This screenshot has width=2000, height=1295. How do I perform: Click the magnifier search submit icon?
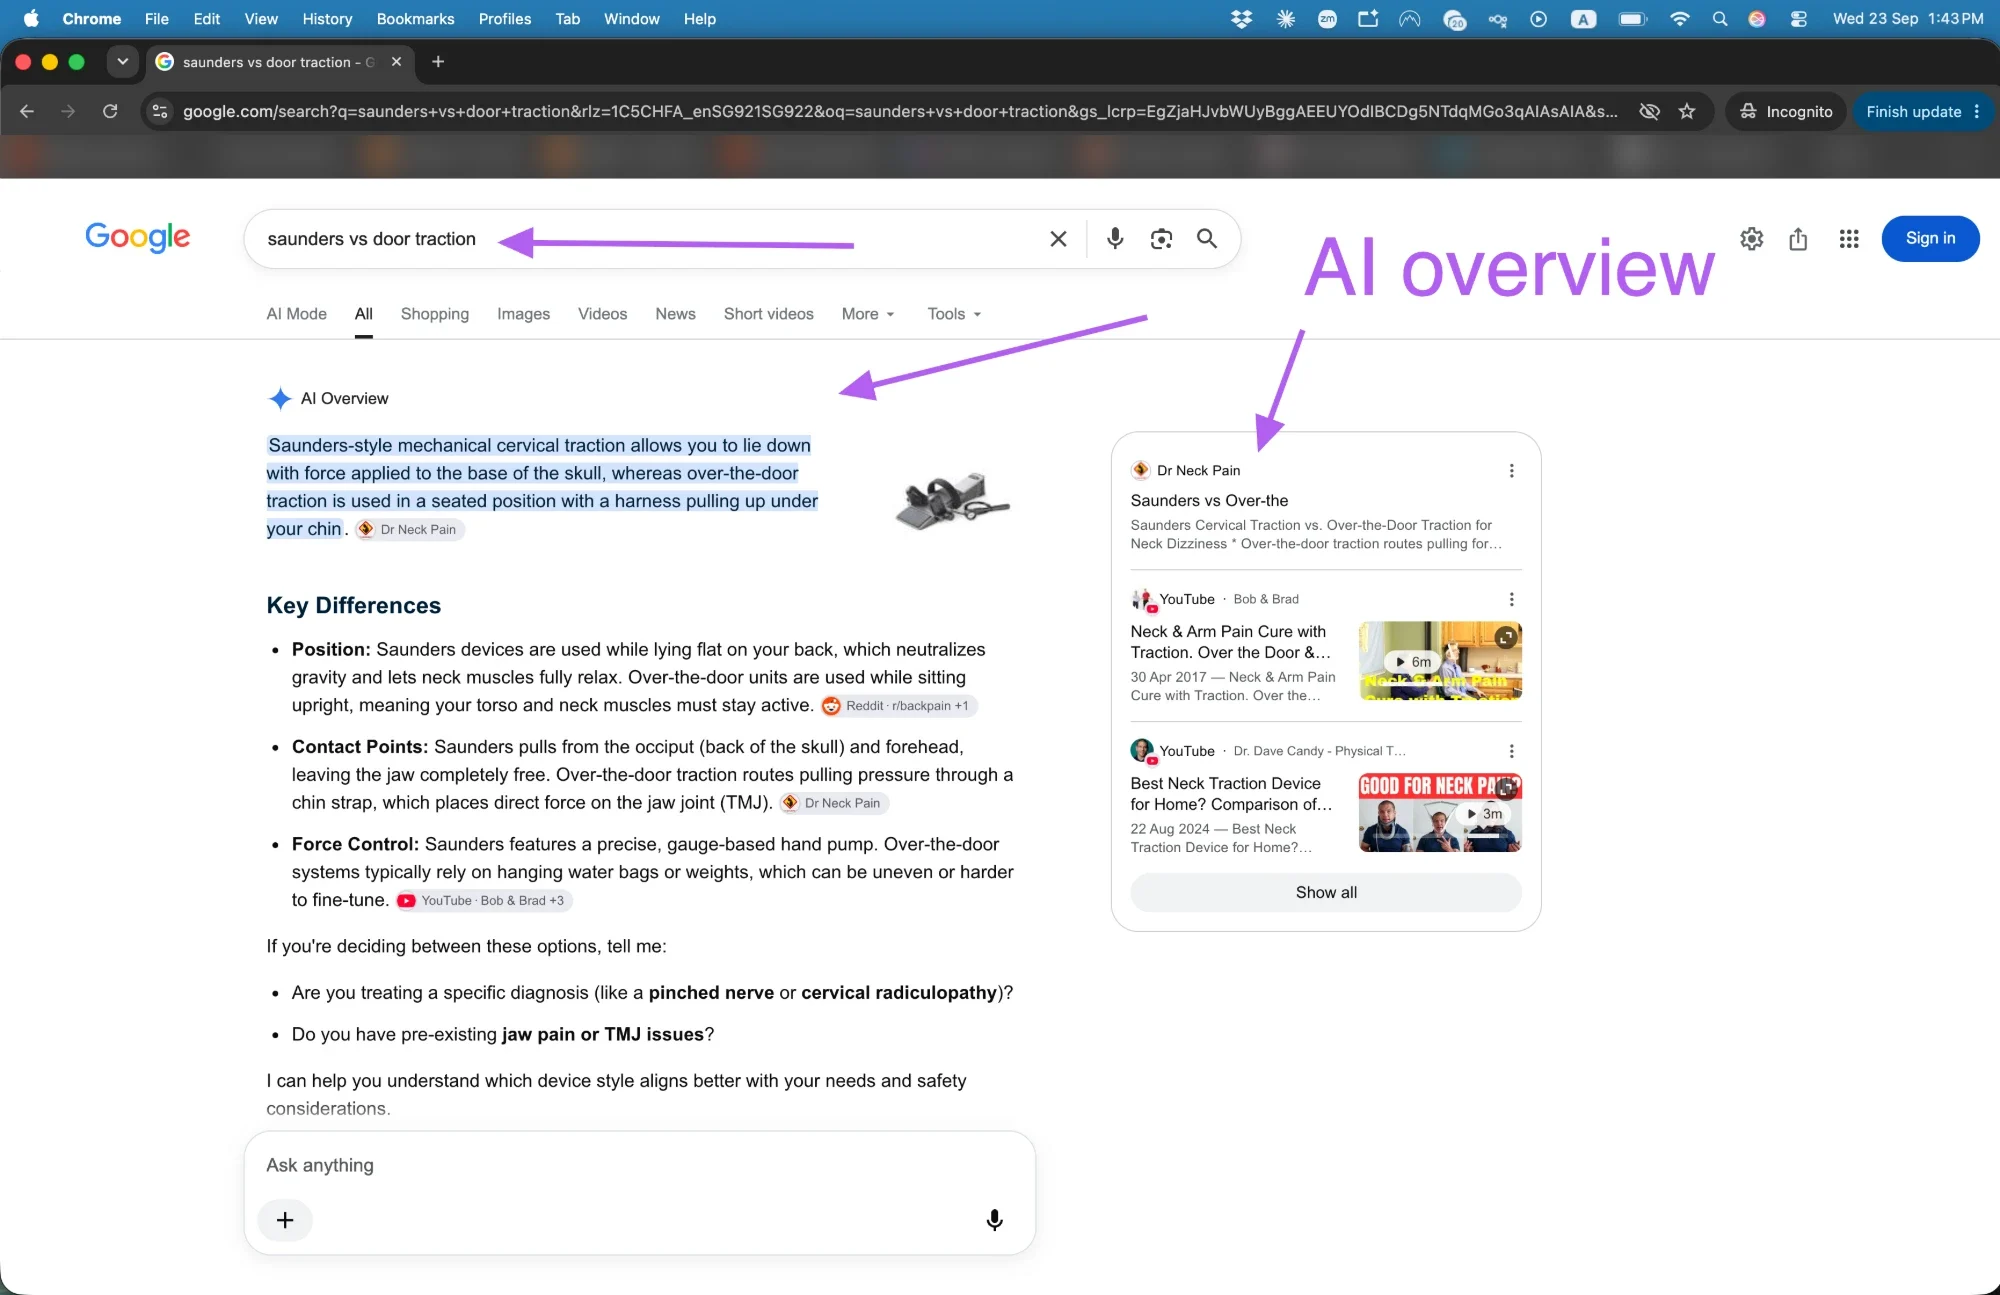click(1207, 239)
